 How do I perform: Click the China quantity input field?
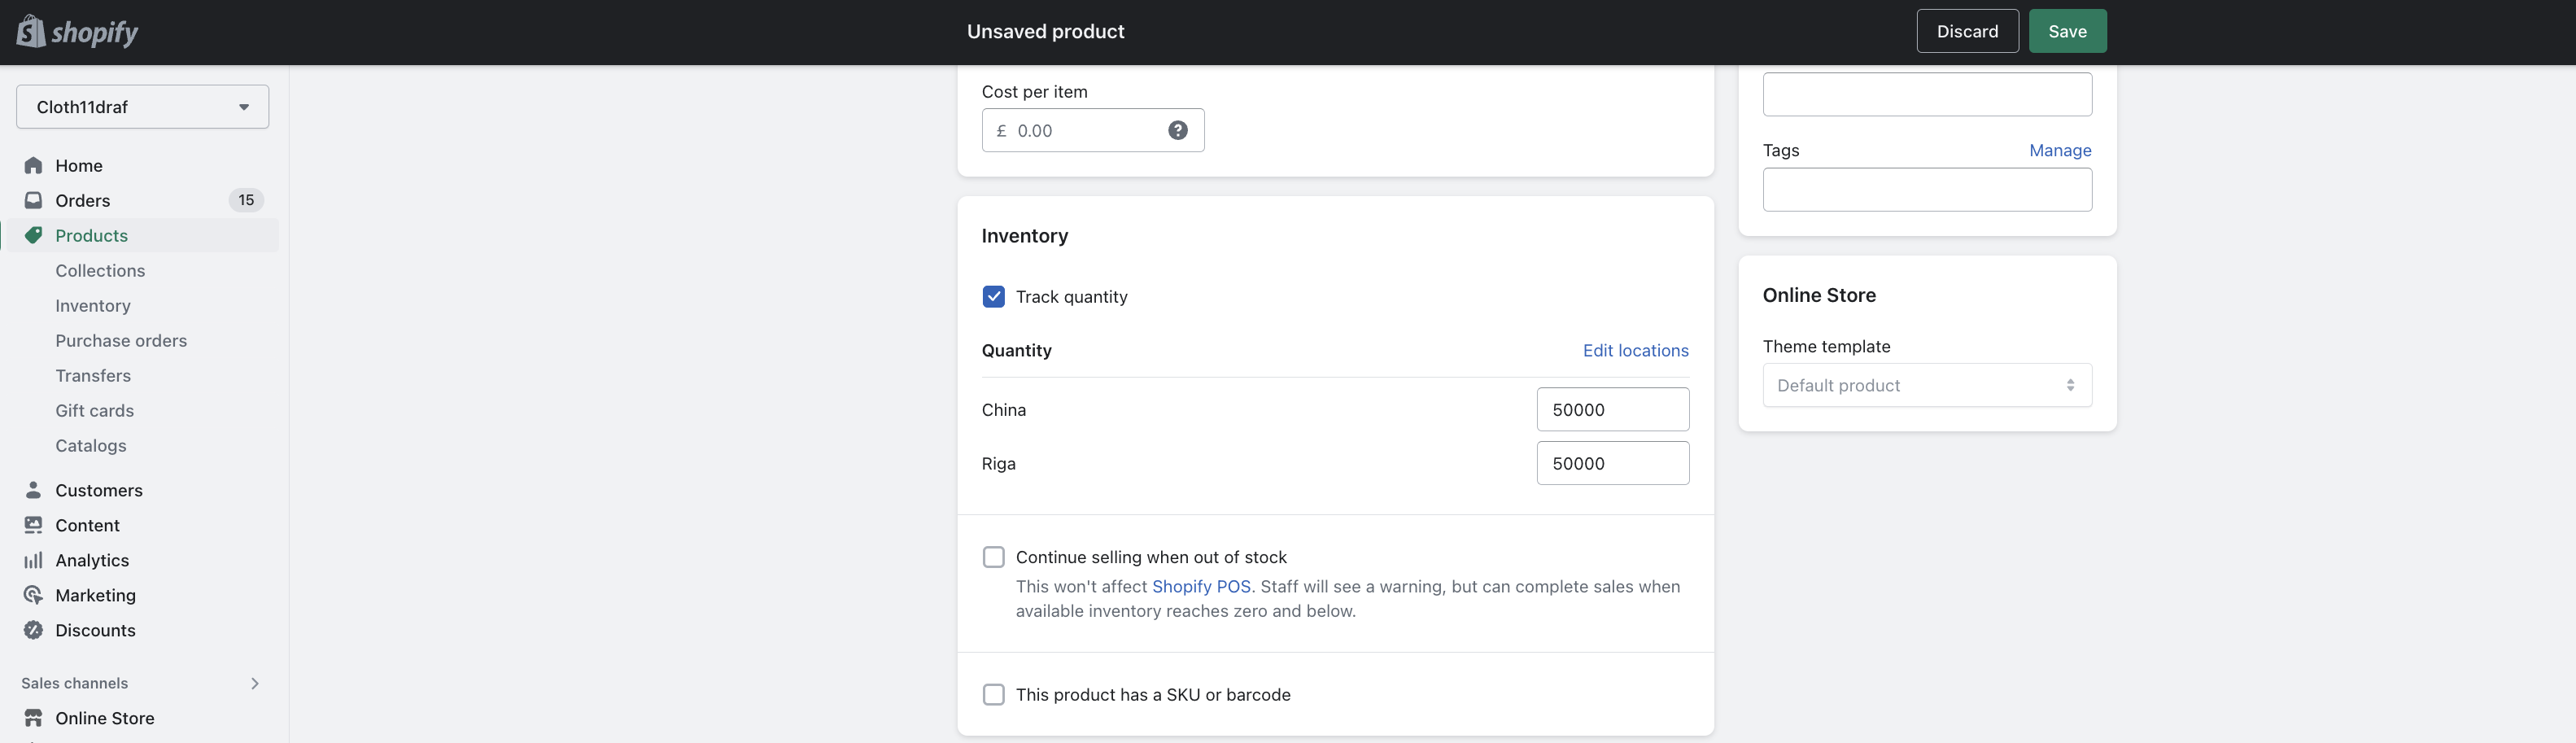(1612, 409)
